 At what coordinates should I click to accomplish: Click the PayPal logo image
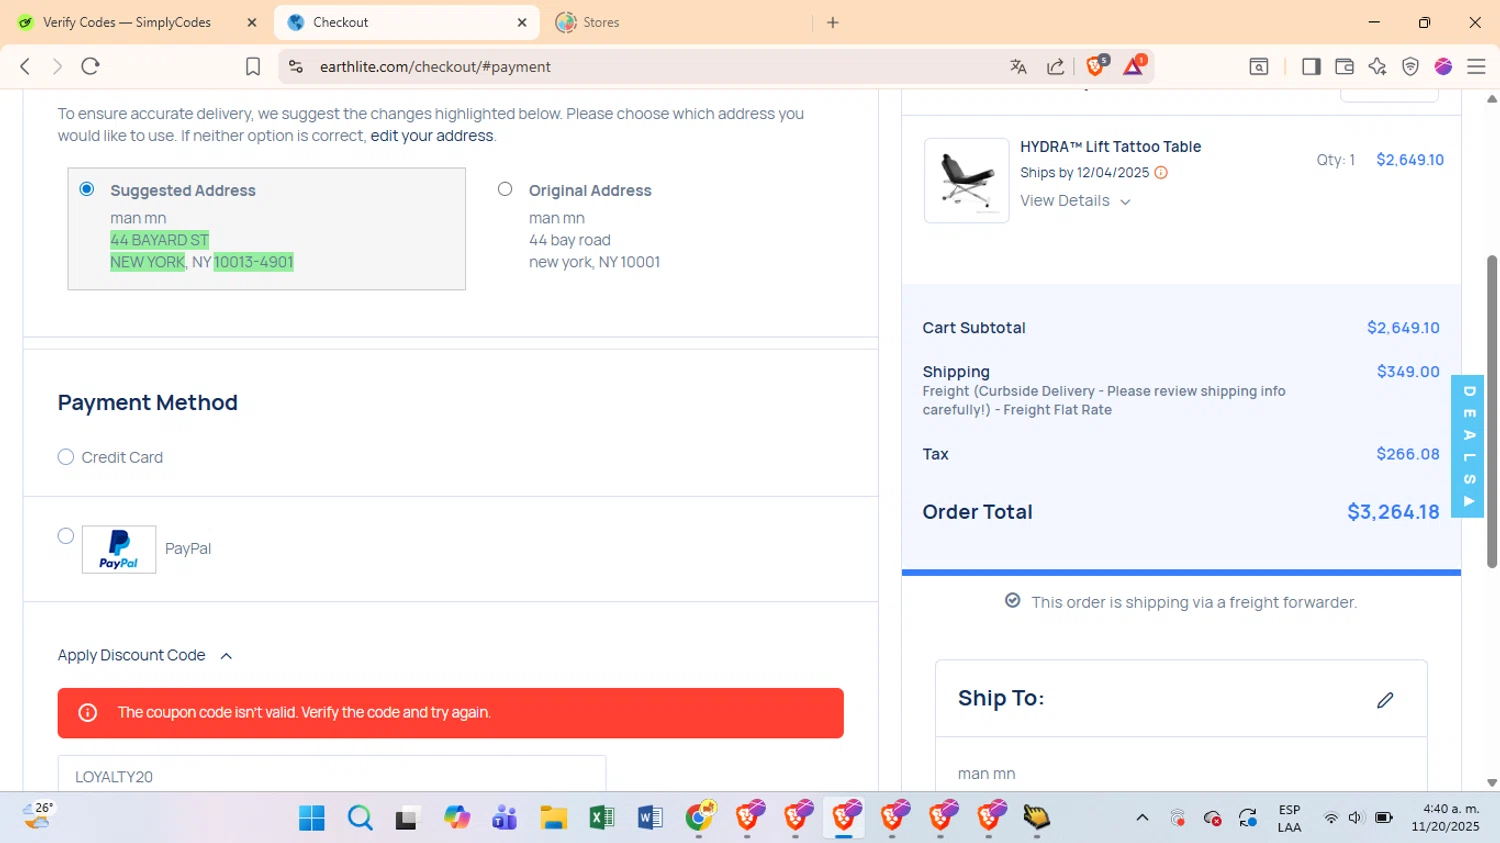click(119, 549)
